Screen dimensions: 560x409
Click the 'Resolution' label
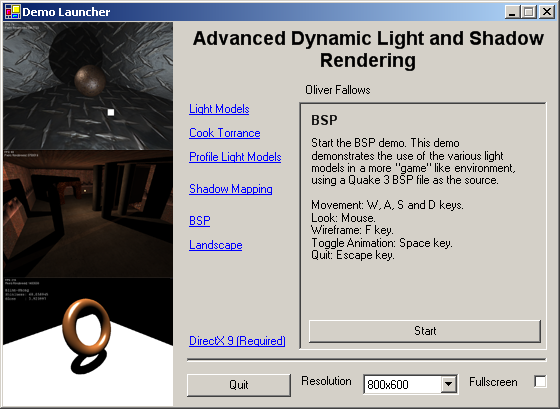[x=326, y=381]
